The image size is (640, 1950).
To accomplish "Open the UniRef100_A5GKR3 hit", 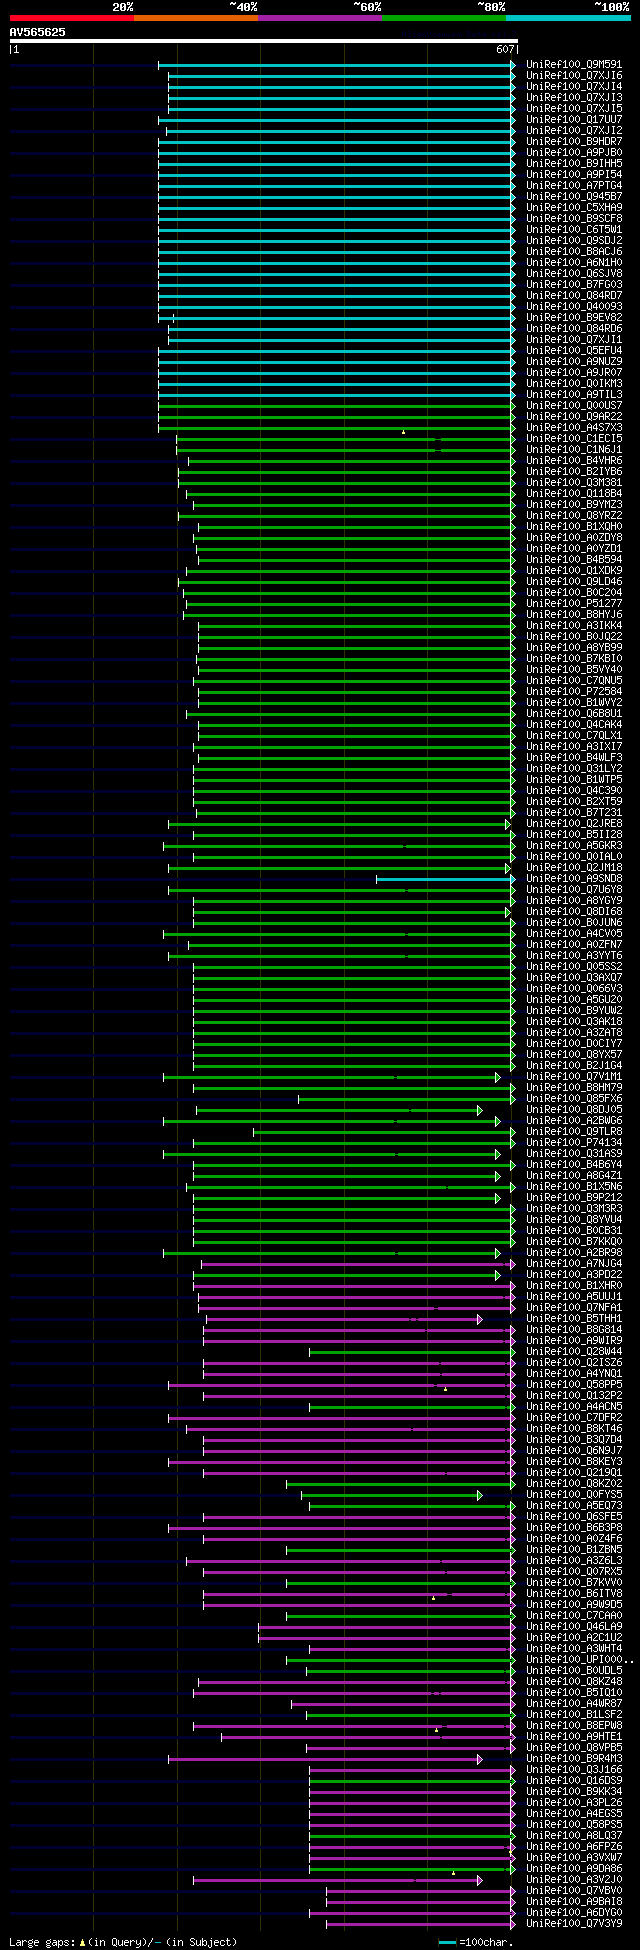I will click(x=574, y=846).
